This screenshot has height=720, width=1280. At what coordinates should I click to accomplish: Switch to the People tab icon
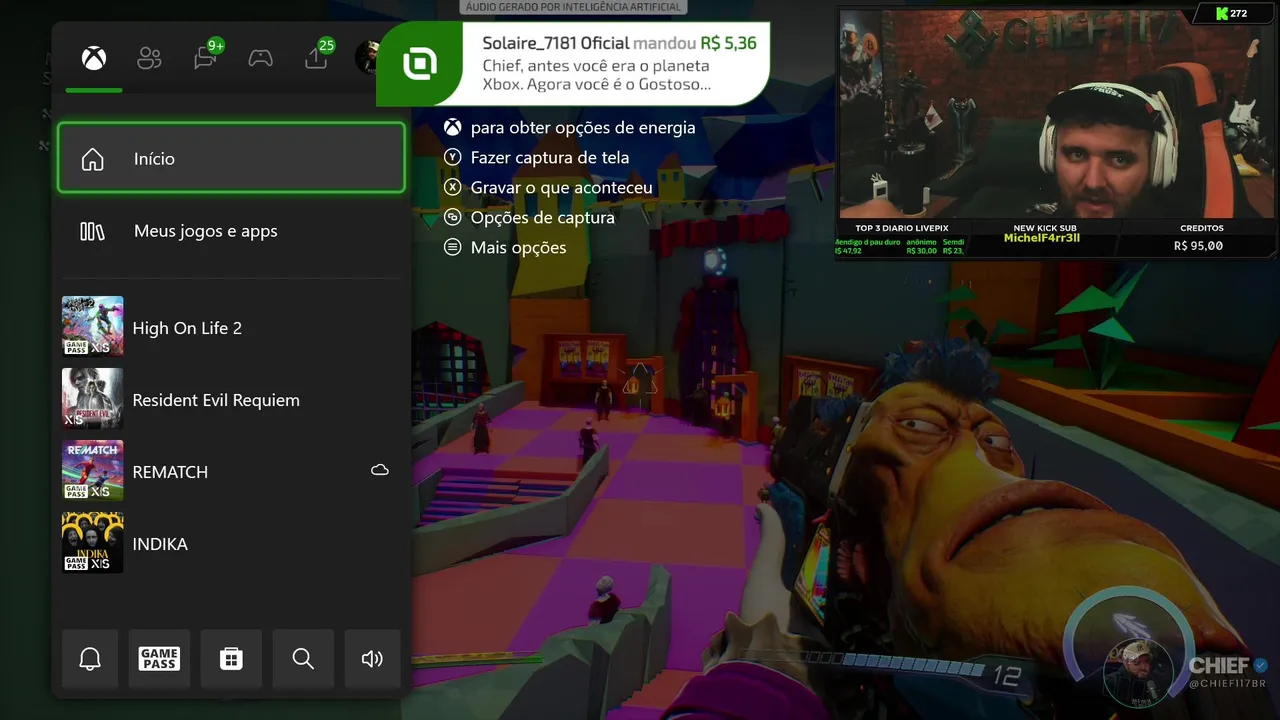(149, 58)
